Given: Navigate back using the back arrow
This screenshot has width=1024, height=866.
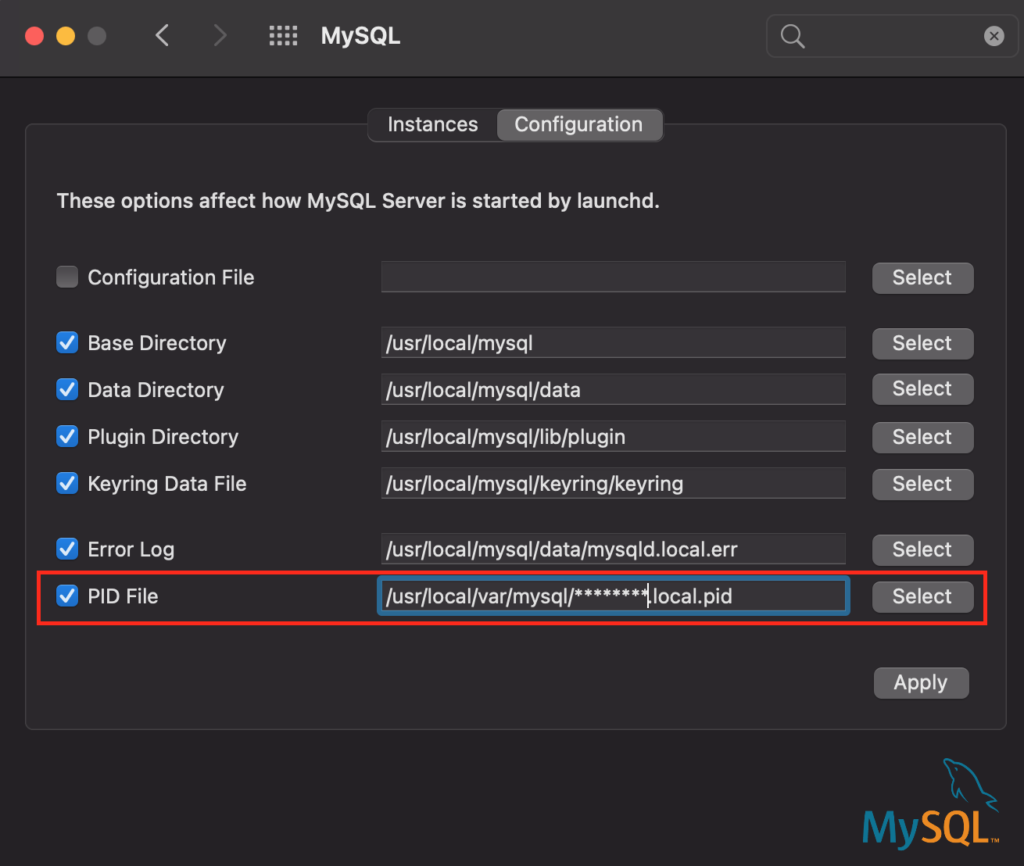Looking at the screenshot, I should coord(162,35).
